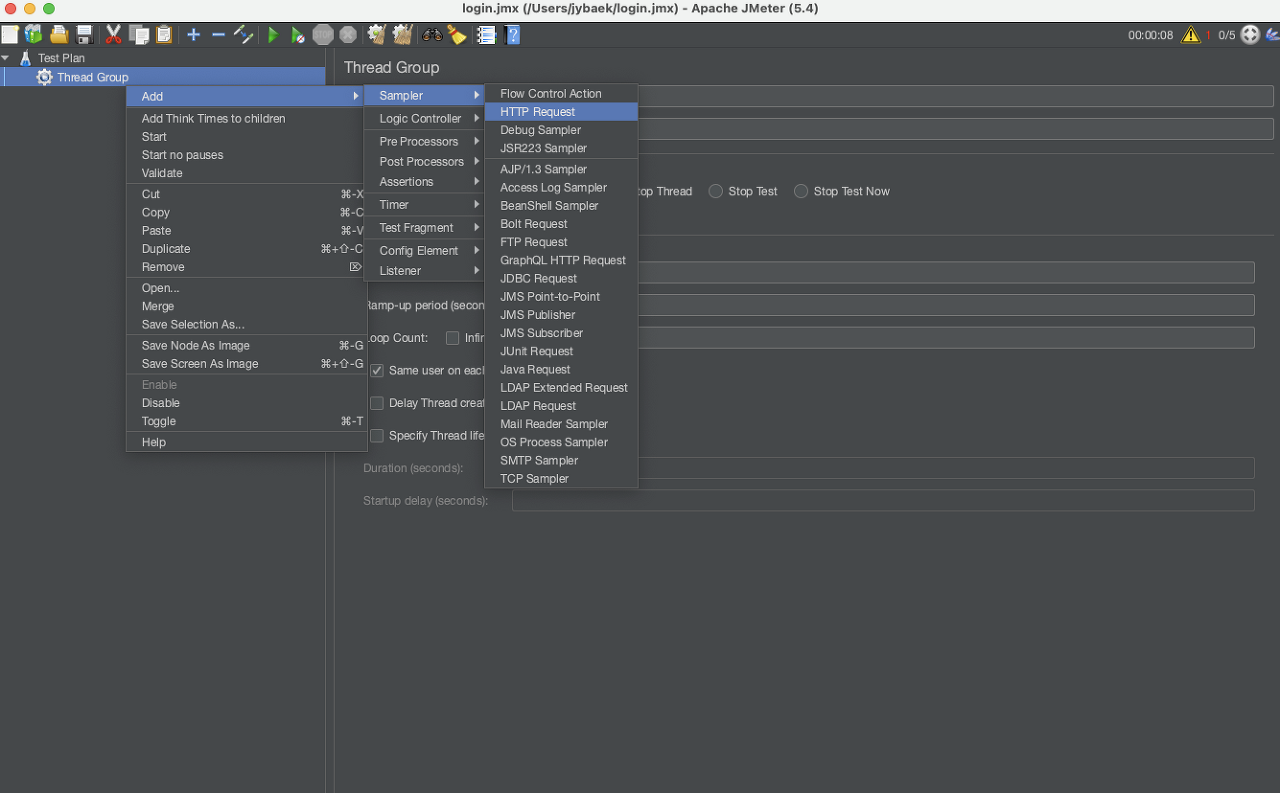Choose HTTP Request from the Sampler list
1280x793 pixels.
pyautogui.click(x=561, y=112)
